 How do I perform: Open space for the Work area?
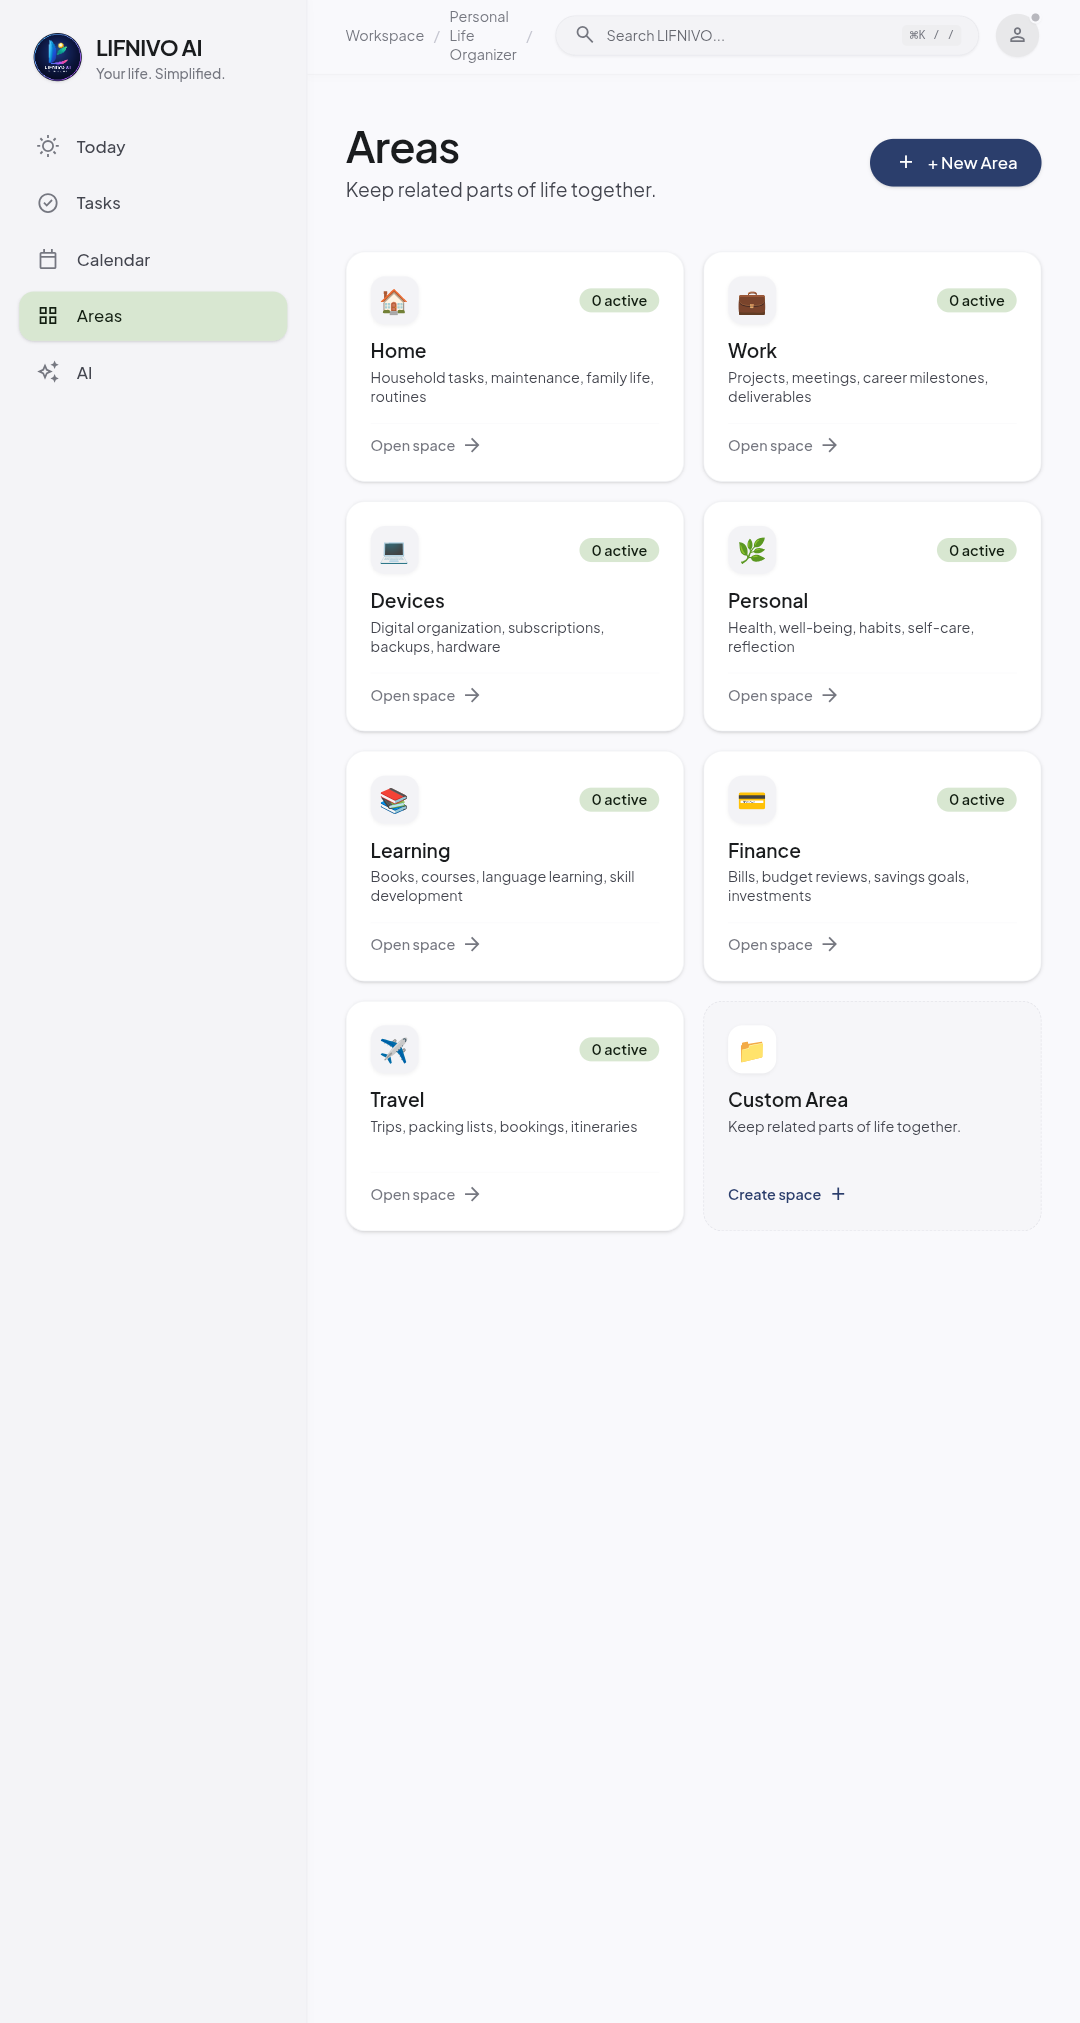(x=783, y=446)
